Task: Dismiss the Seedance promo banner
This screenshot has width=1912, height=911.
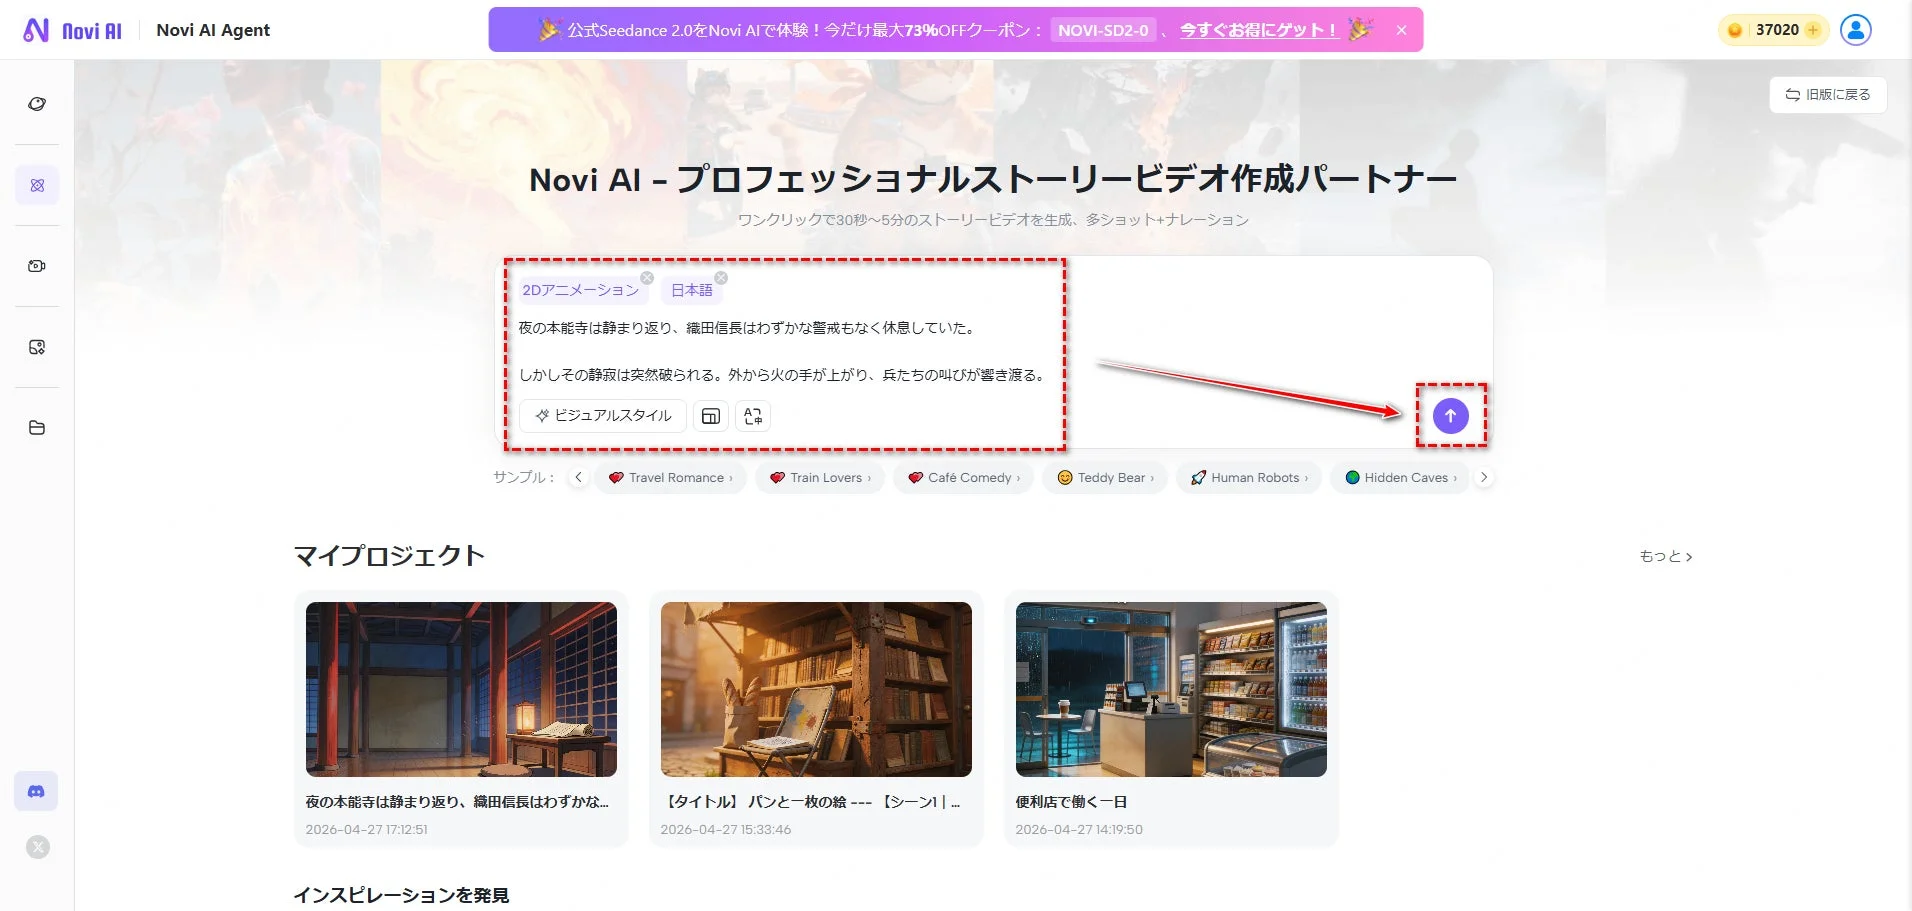Action: (x=1403, y=29)
